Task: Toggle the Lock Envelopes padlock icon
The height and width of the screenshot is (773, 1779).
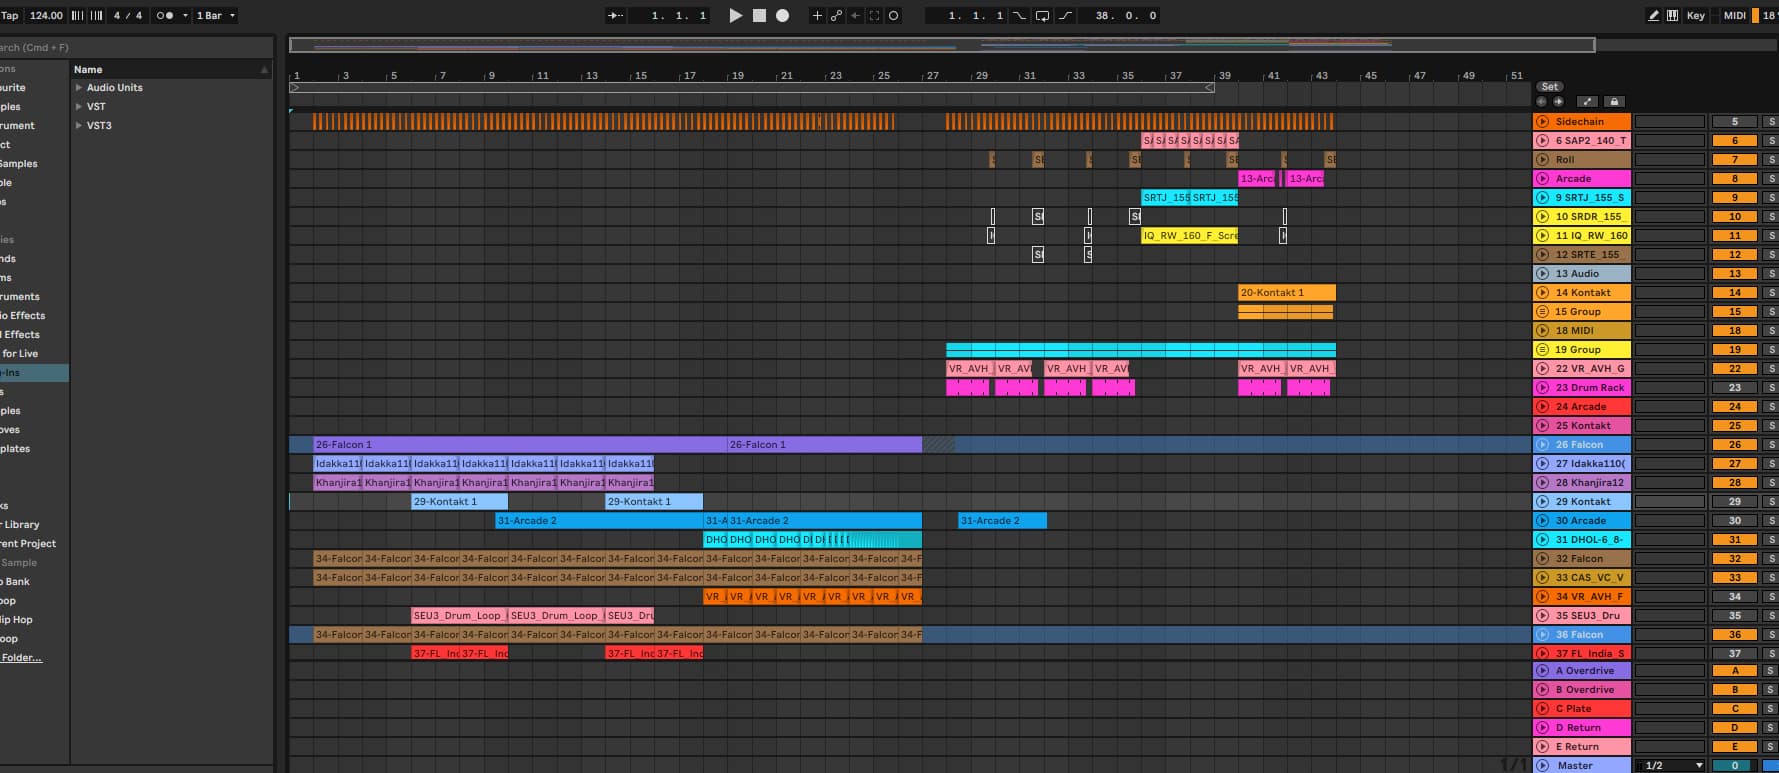Action: pos(1614,101)
